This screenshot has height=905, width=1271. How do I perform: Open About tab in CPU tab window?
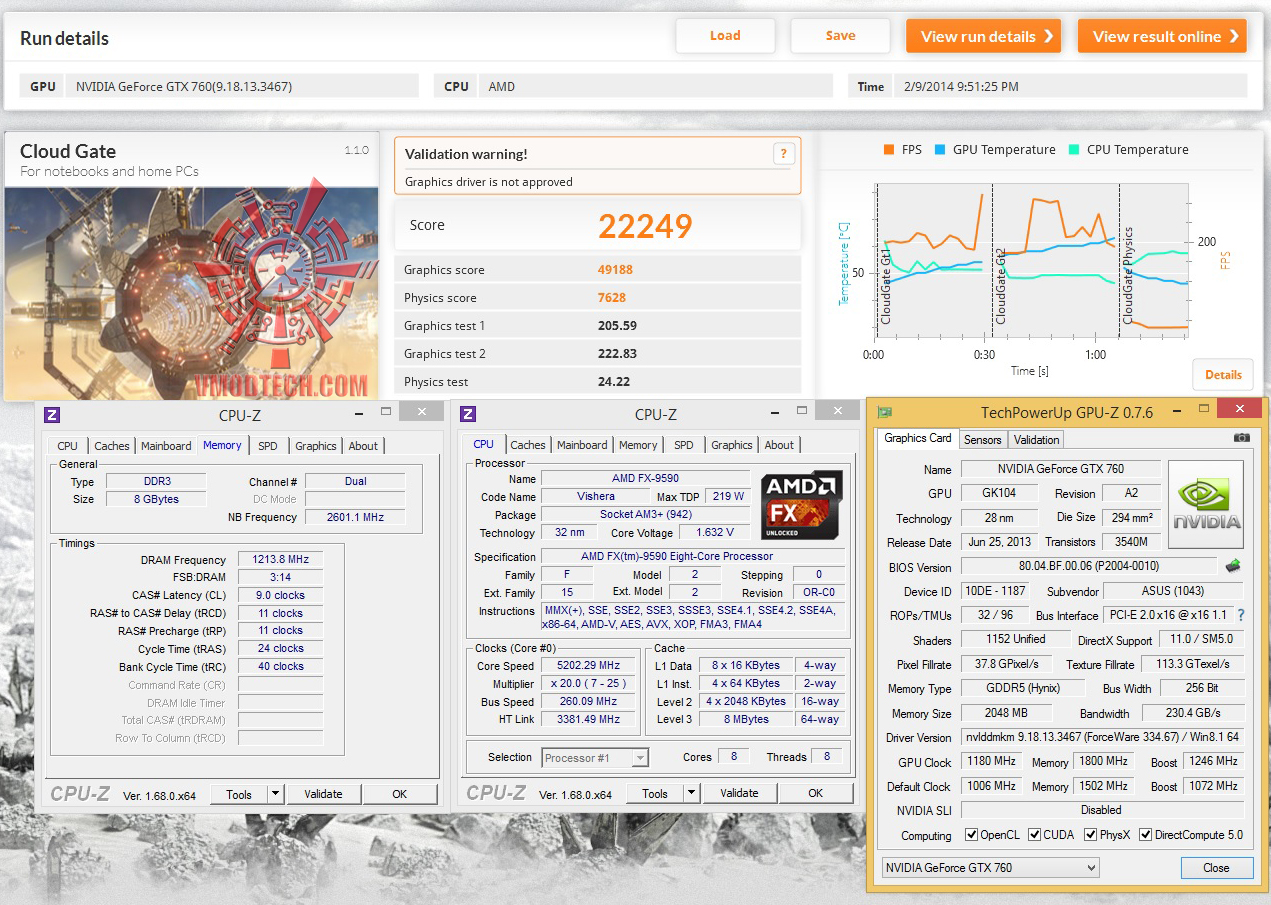coord(779,445)
